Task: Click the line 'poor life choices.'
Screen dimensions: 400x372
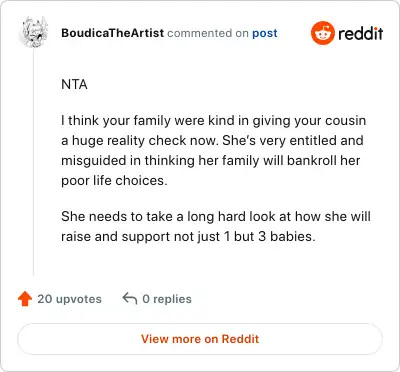Action: [x=114, y=181]
